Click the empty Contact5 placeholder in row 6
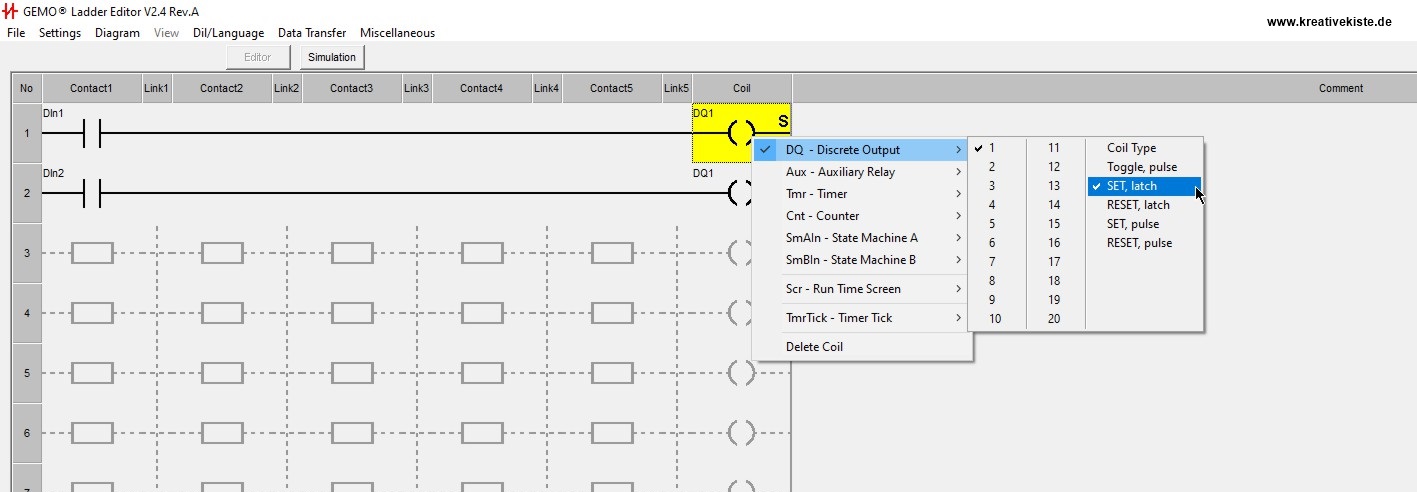 612,433
